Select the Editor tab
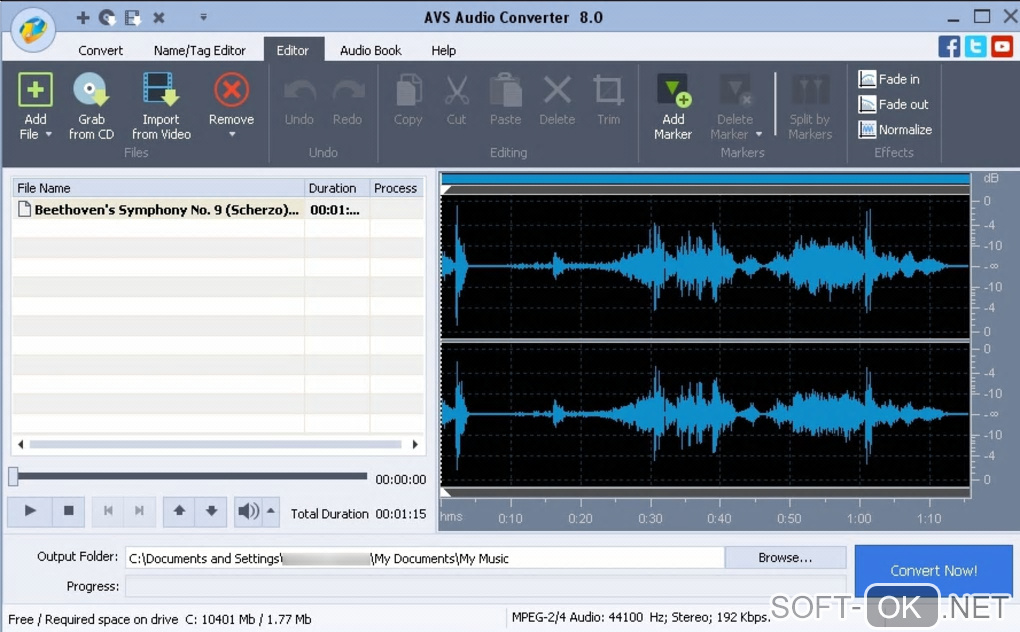Screen dimensions: 1020x632 click(x=293, y=50)
